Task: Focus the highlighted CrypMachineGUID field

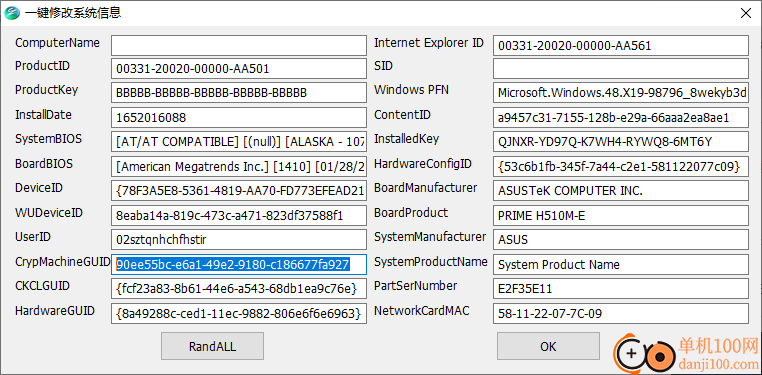Action: [x=239, y=264]
